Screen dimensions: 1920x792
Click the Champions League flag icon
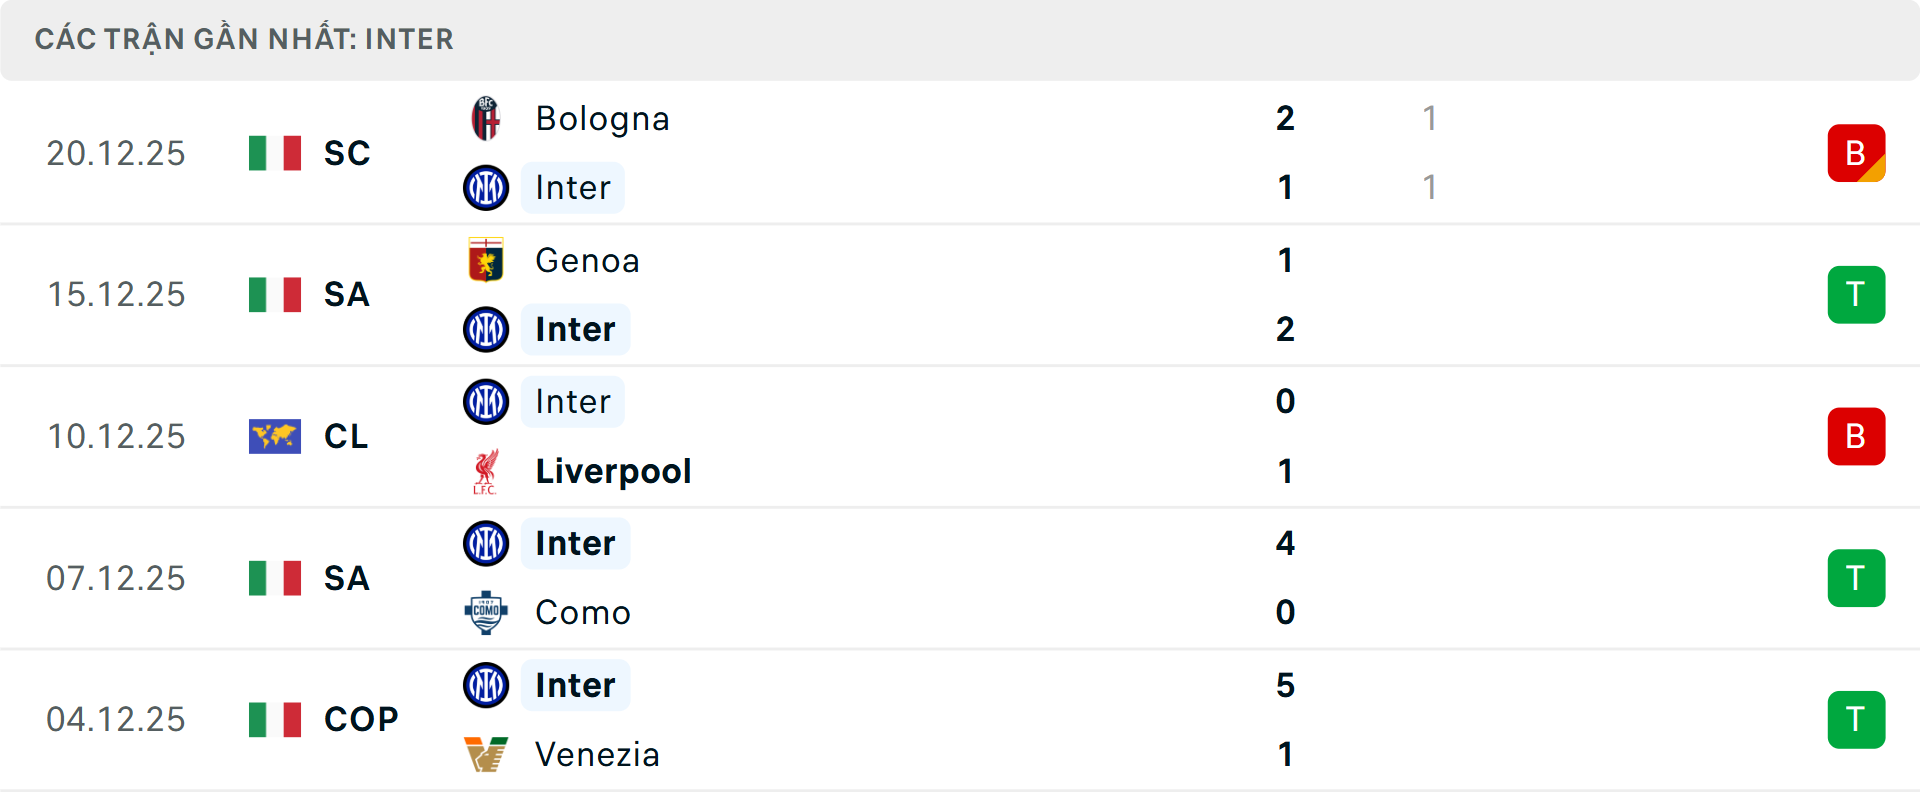pyautogui.click(x=275, y=436)
